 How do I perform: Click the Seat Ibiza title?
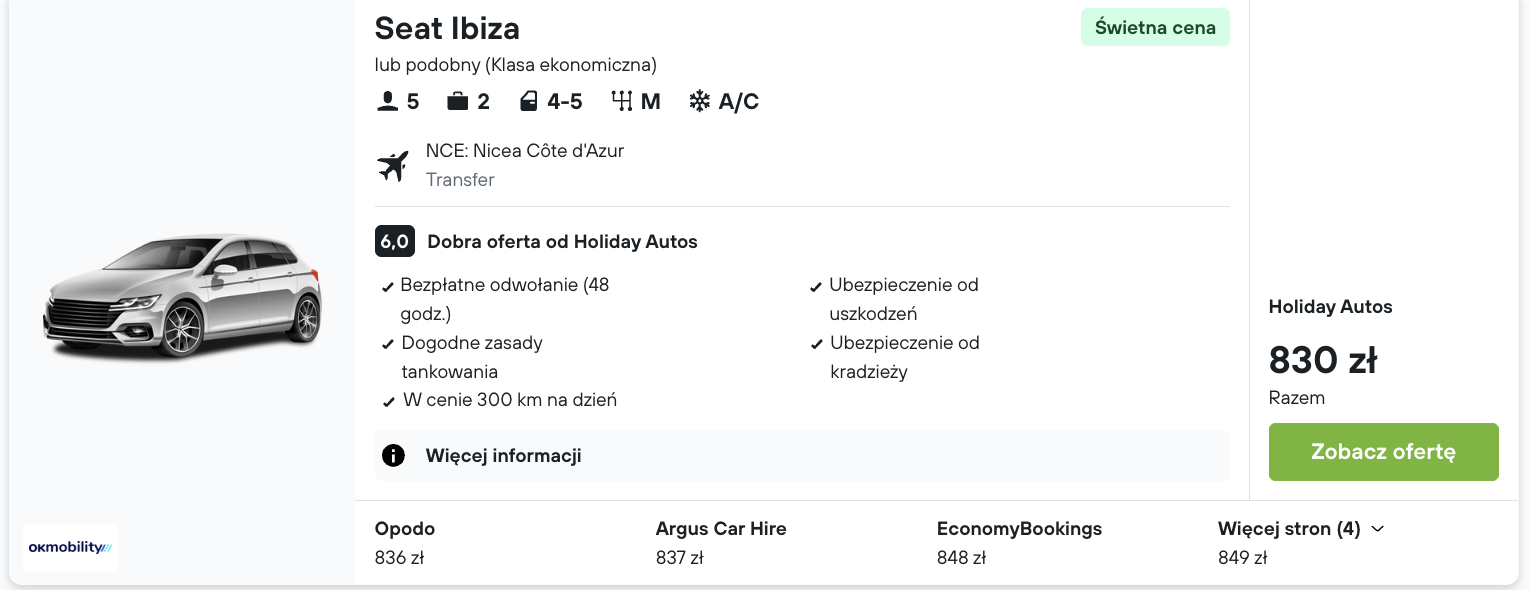[x=447, y=28]
